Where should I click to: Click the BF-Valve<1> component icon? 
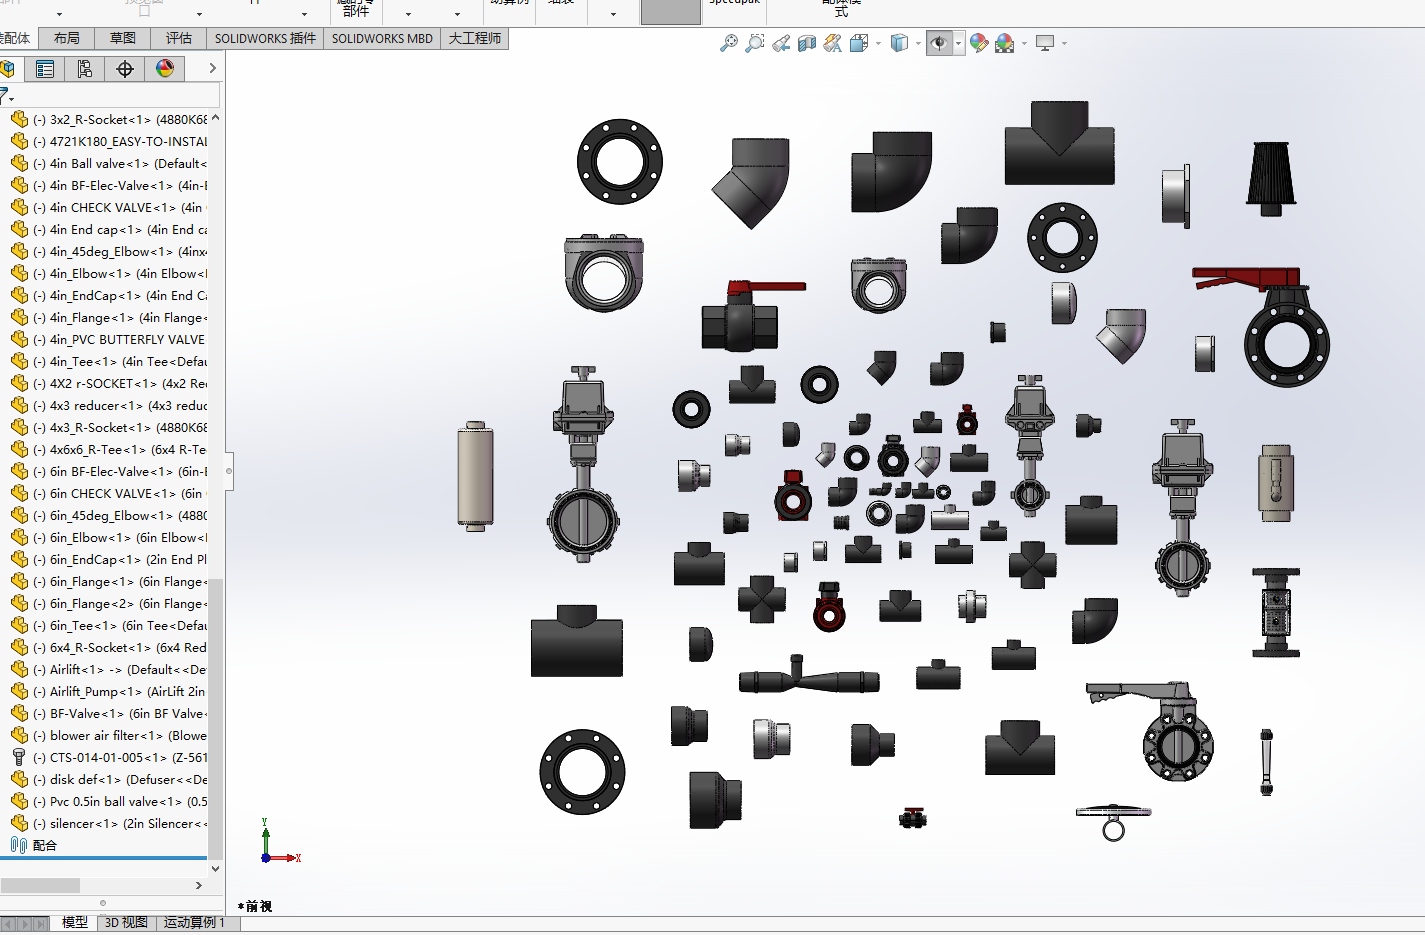[x=19, y=713]
